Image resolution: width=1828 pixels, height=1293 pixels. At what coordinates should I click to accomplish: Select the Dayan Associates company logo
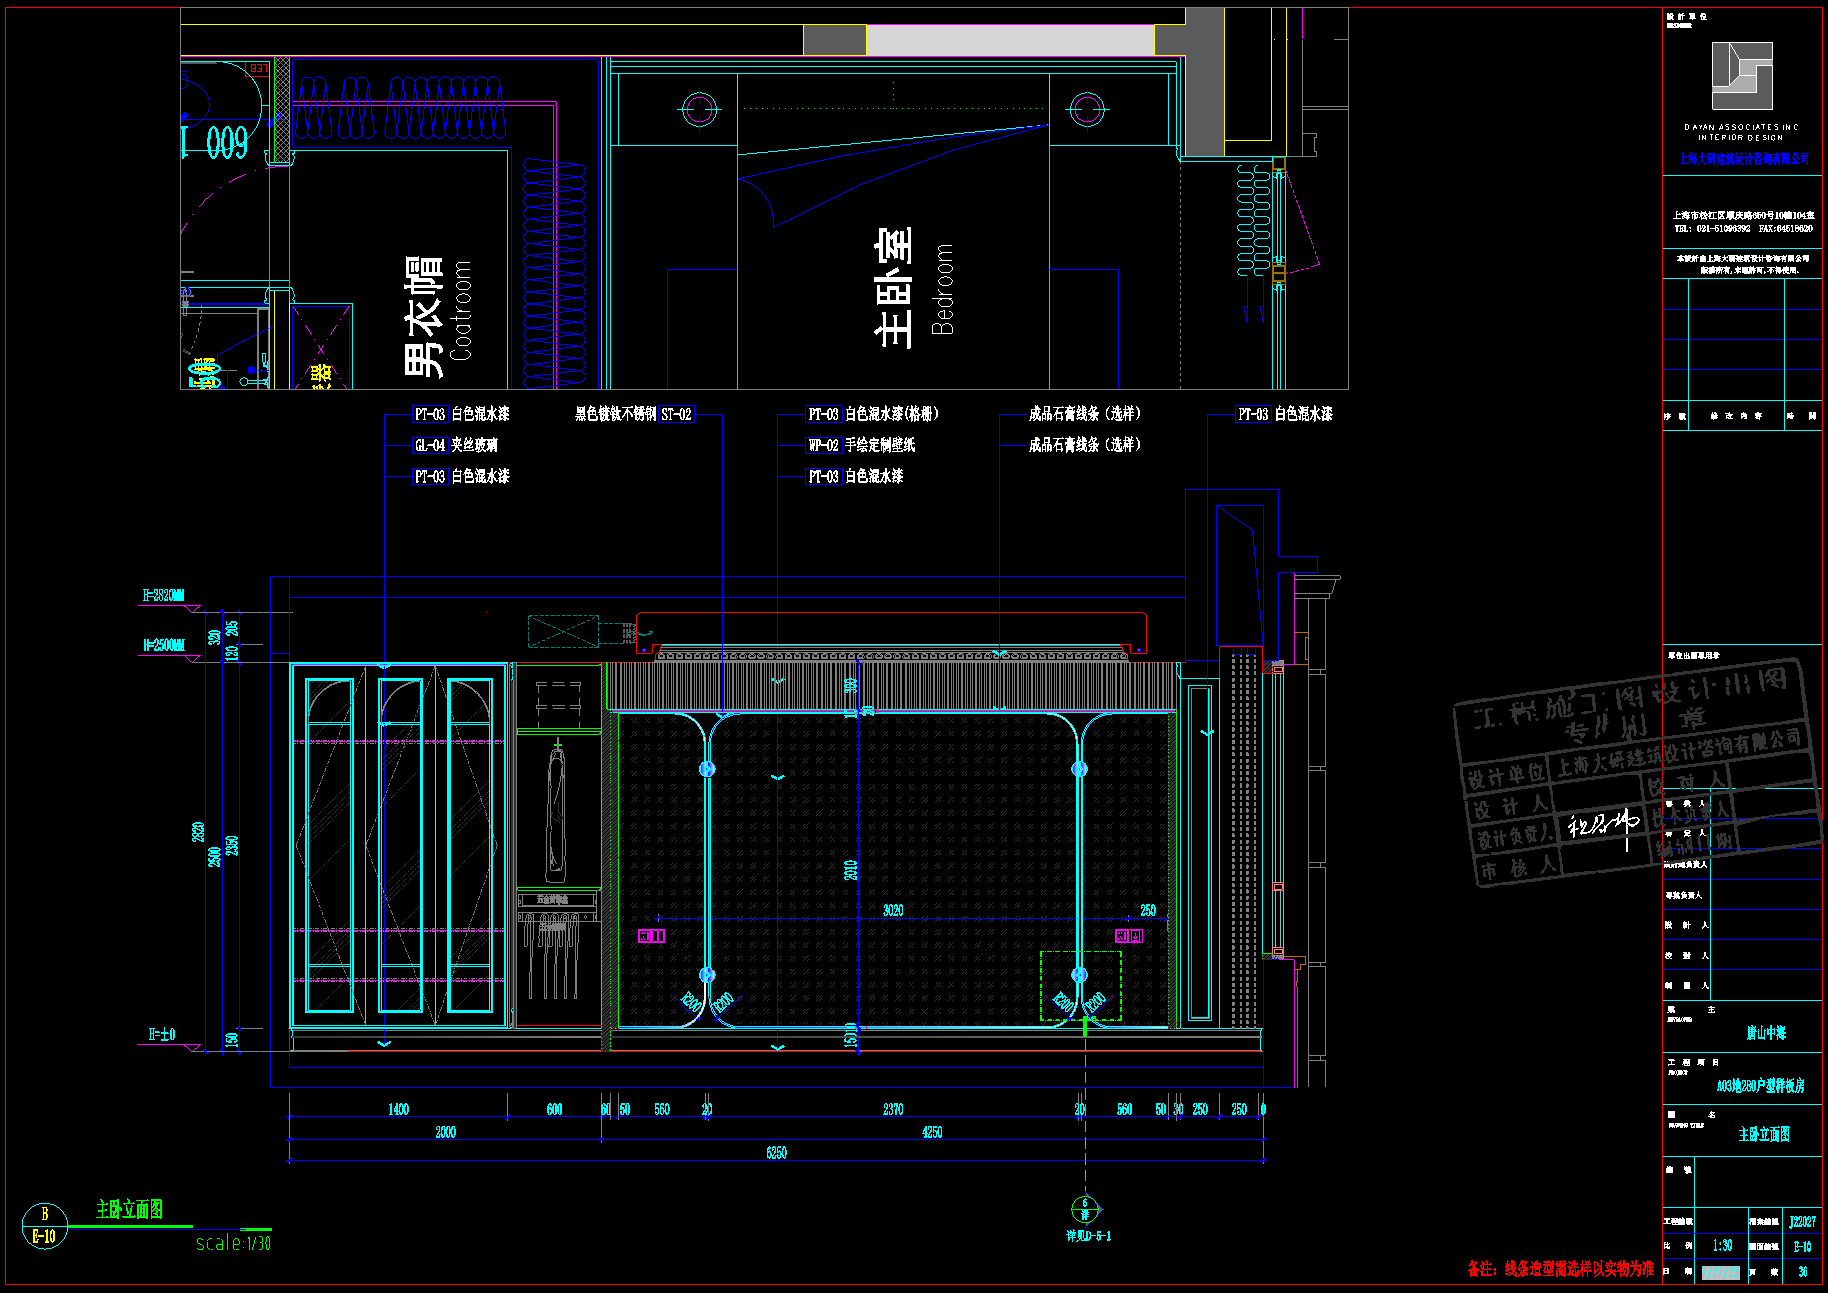1741,76
